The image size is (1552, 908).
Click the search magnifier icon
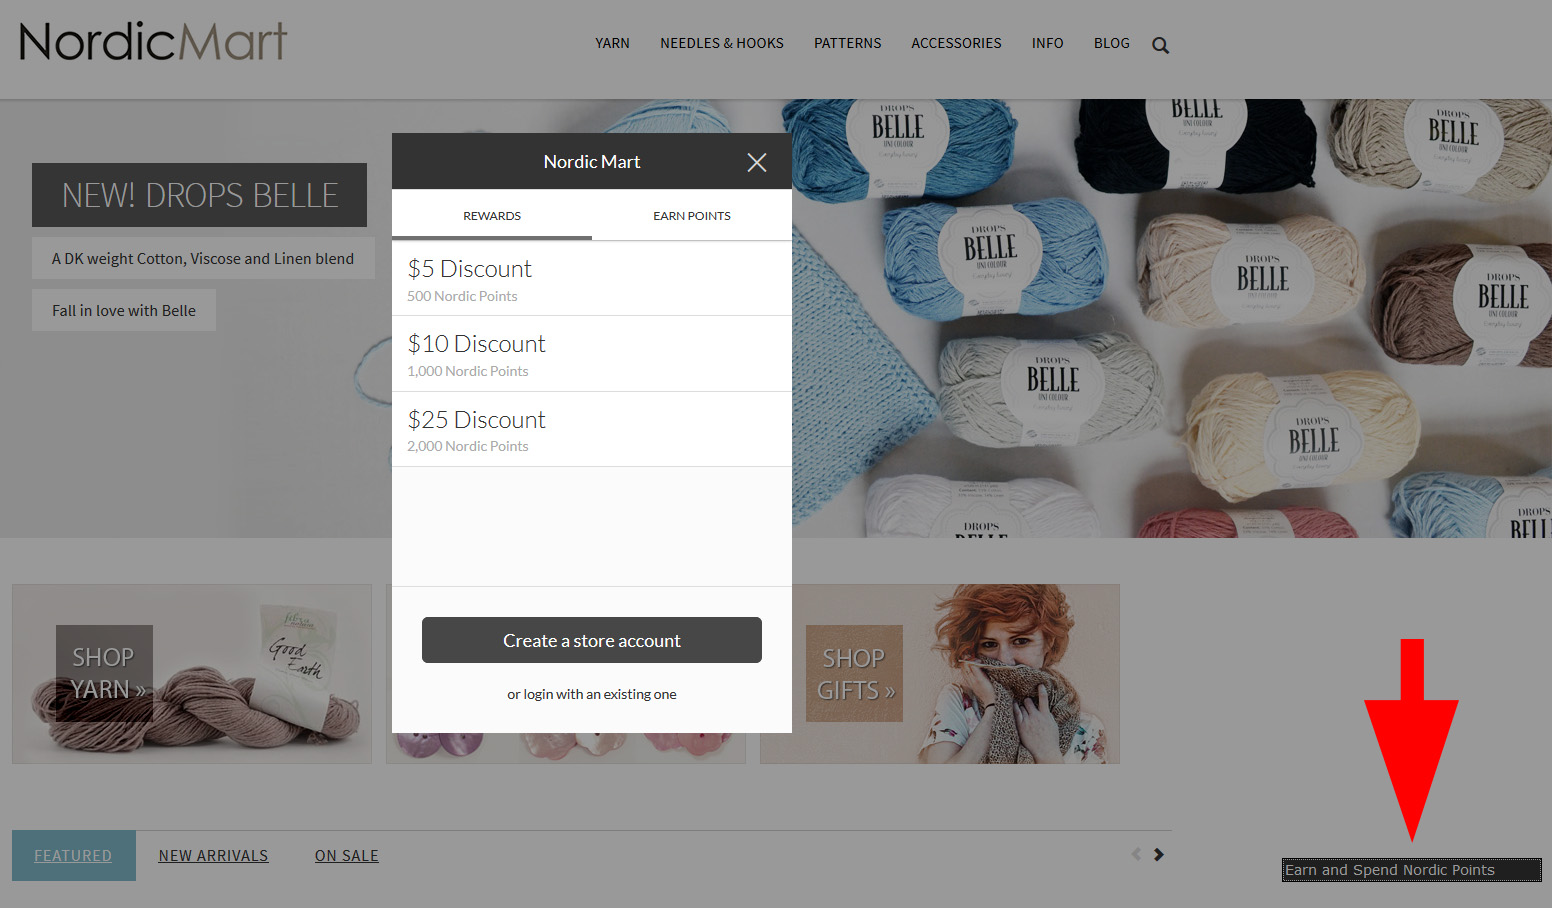coord(1160,45)
